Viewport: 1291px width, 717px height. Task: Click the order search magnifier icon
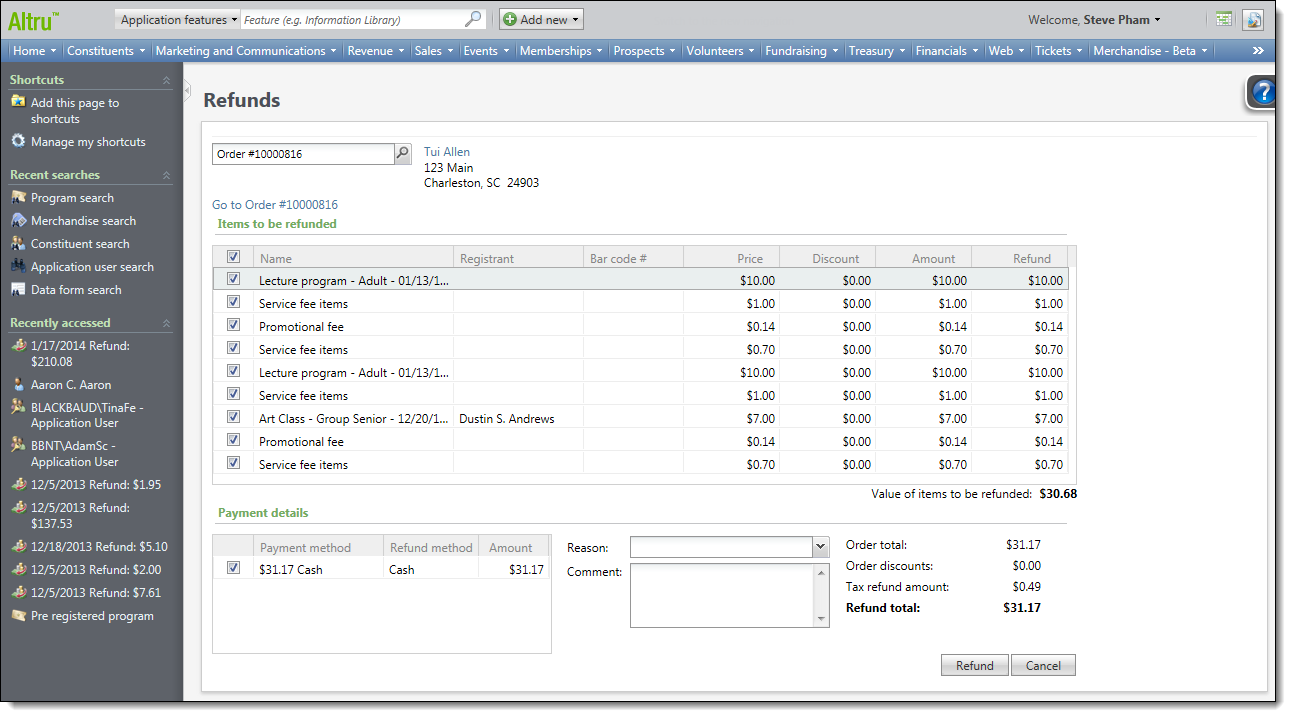coord(402,154)
